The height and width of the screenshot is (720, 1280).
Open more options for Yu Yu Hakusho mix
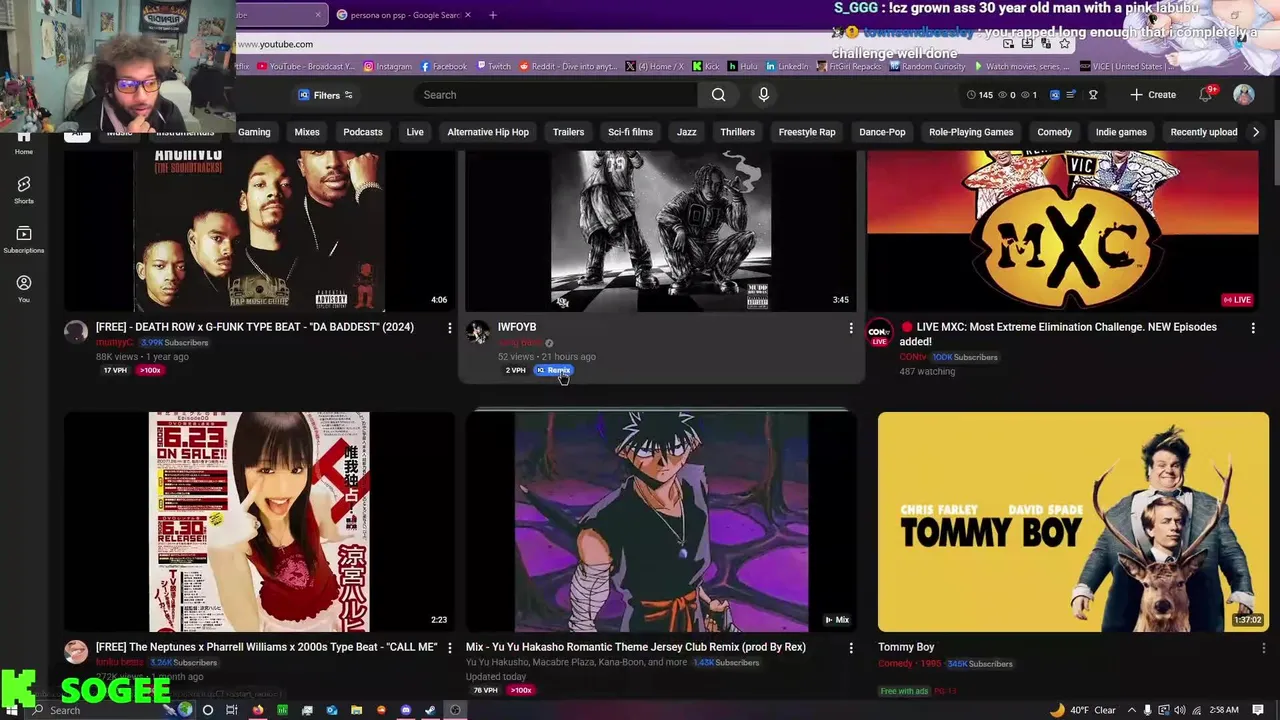pyautogui.click(x=851, y=648)
